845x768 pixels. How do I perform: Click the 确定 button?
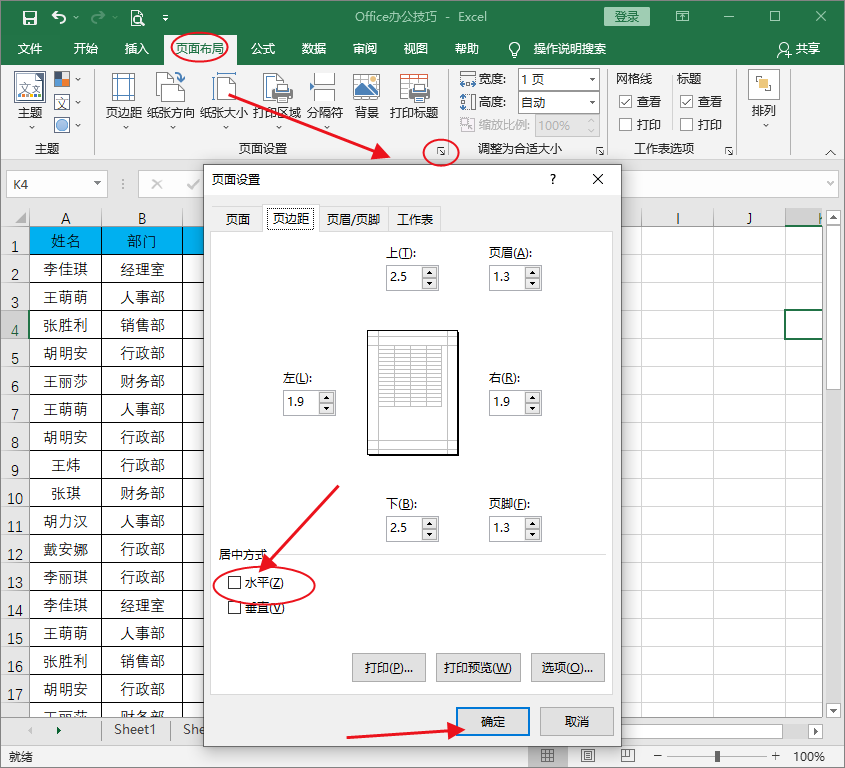493,722
